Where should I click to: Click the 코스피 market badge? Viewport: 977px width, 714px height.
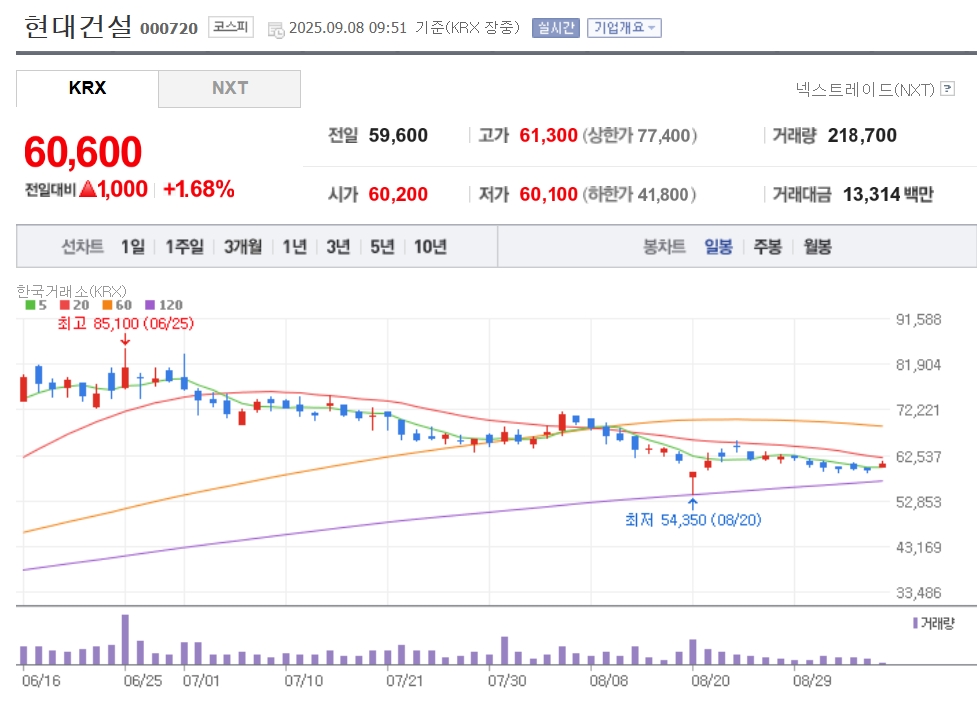point(231,27)
